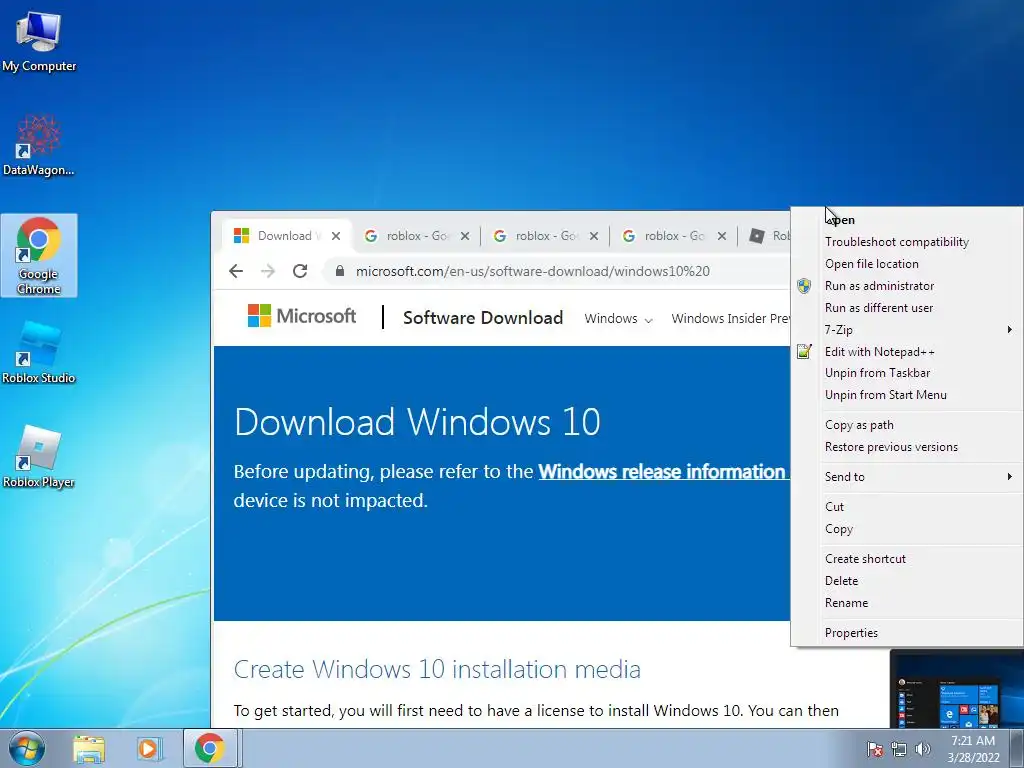Select the Roblox Player desktop icon
Image resolution: width=1024 pixels, height=768 pixels.
[39, 457]
